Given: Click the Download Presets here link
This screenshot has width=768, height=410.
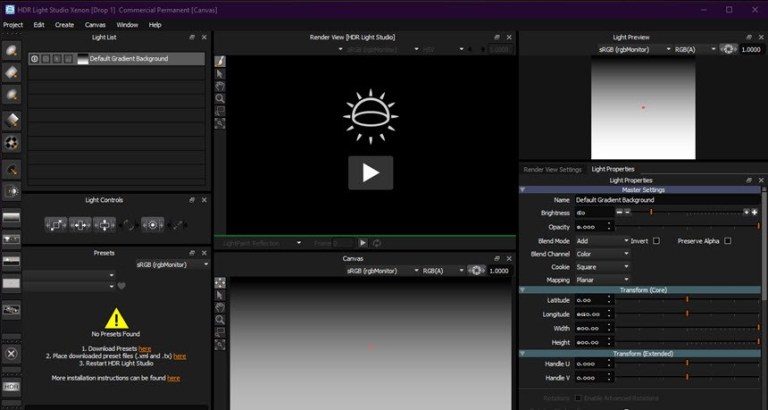Looking at the screenshot, I should pos(145,349).
